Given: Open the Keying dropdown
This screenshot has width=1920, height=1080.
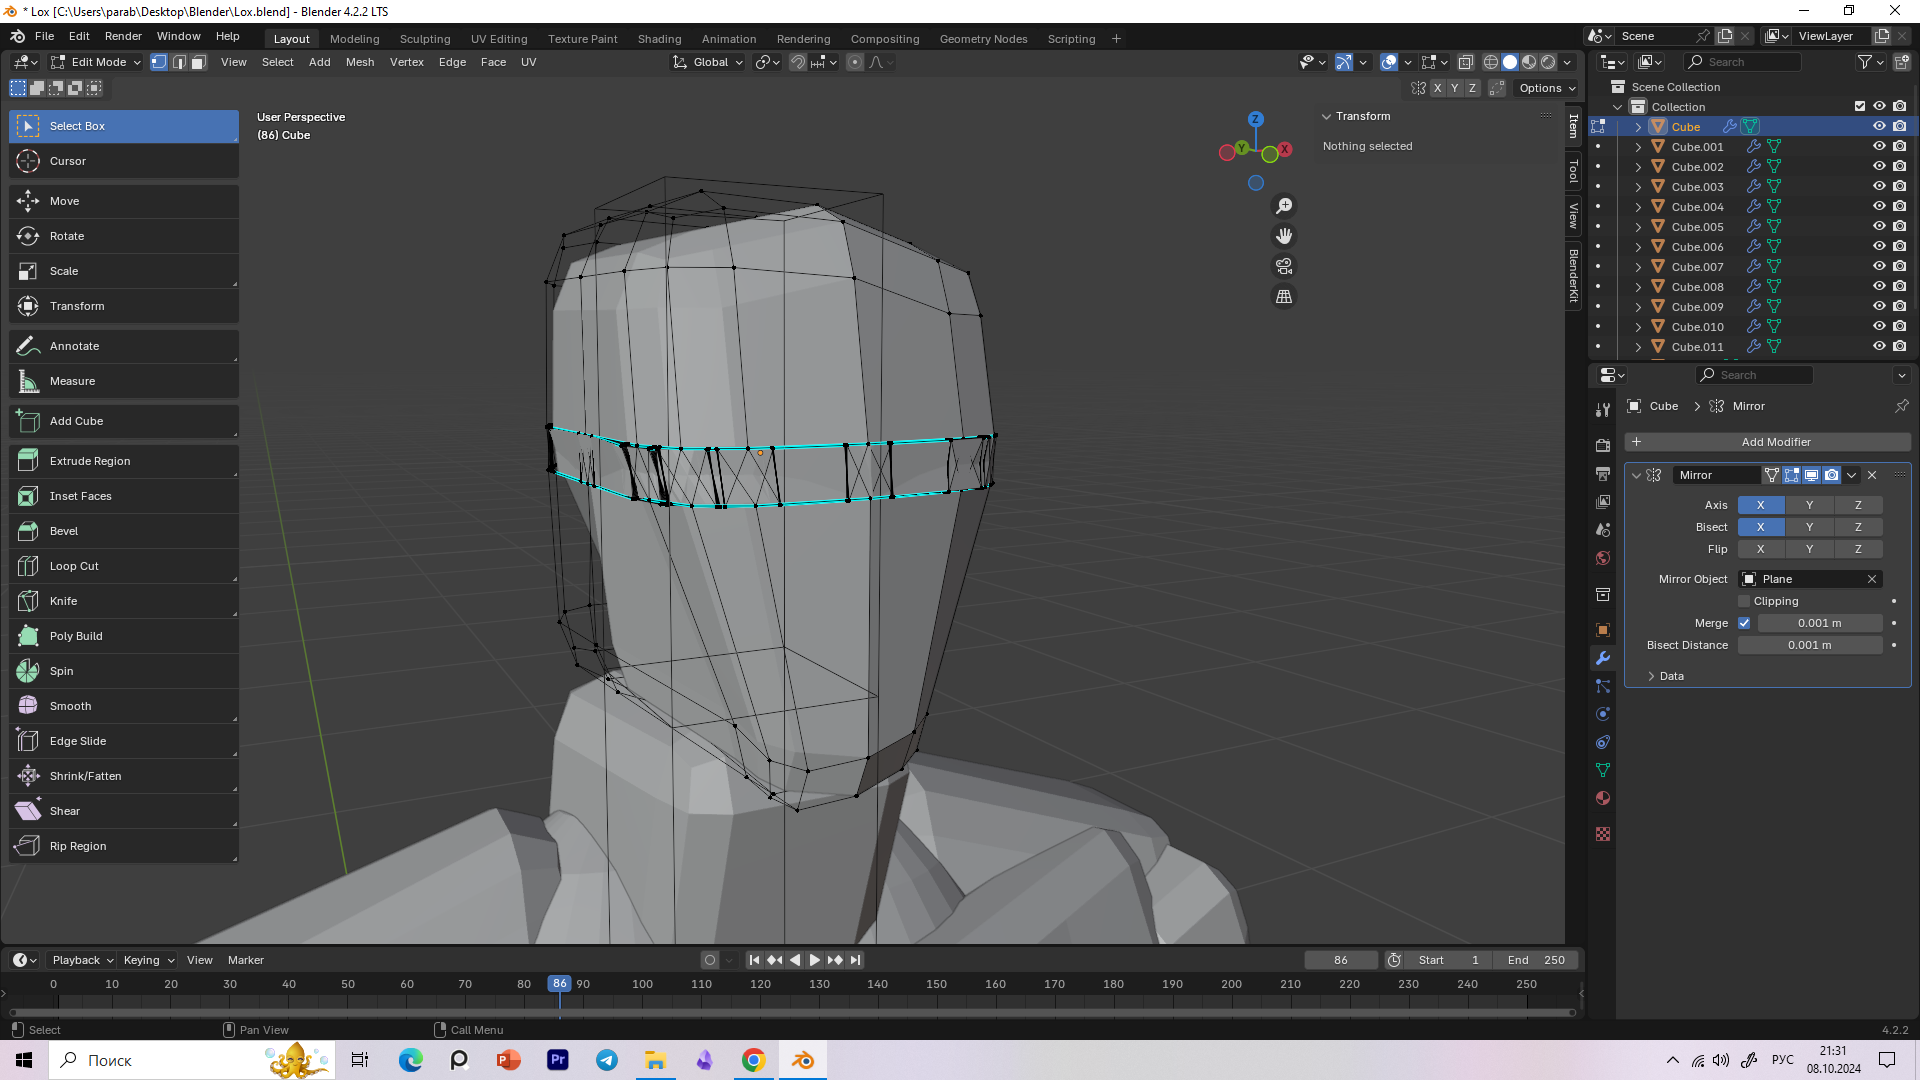Looking at the screenshot, I should 148,960.
